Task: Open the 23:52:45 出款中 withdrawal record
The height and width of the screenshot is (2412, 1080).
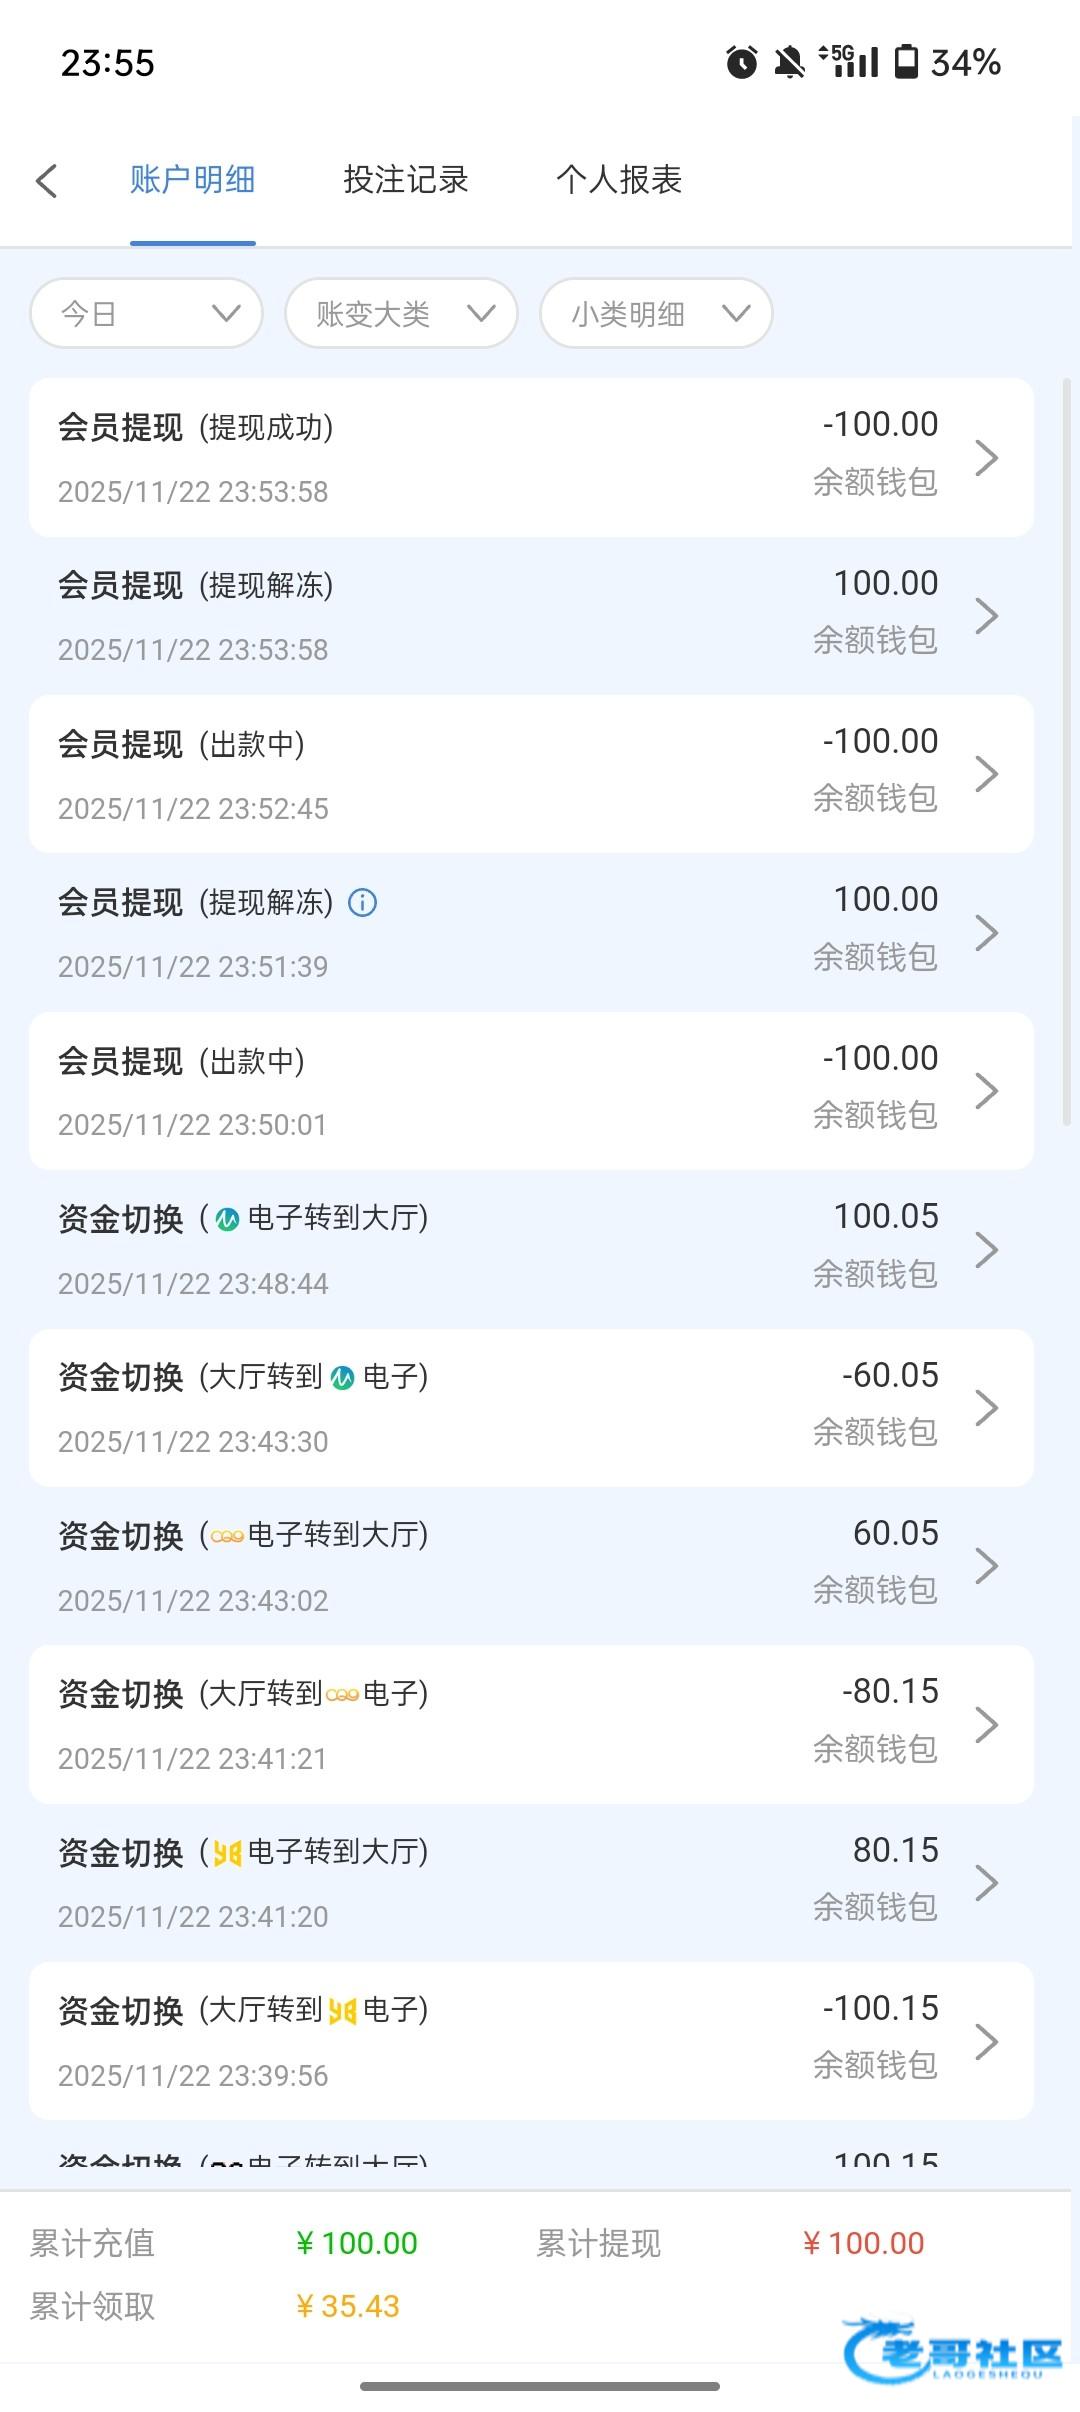Action: coord(530,774)
